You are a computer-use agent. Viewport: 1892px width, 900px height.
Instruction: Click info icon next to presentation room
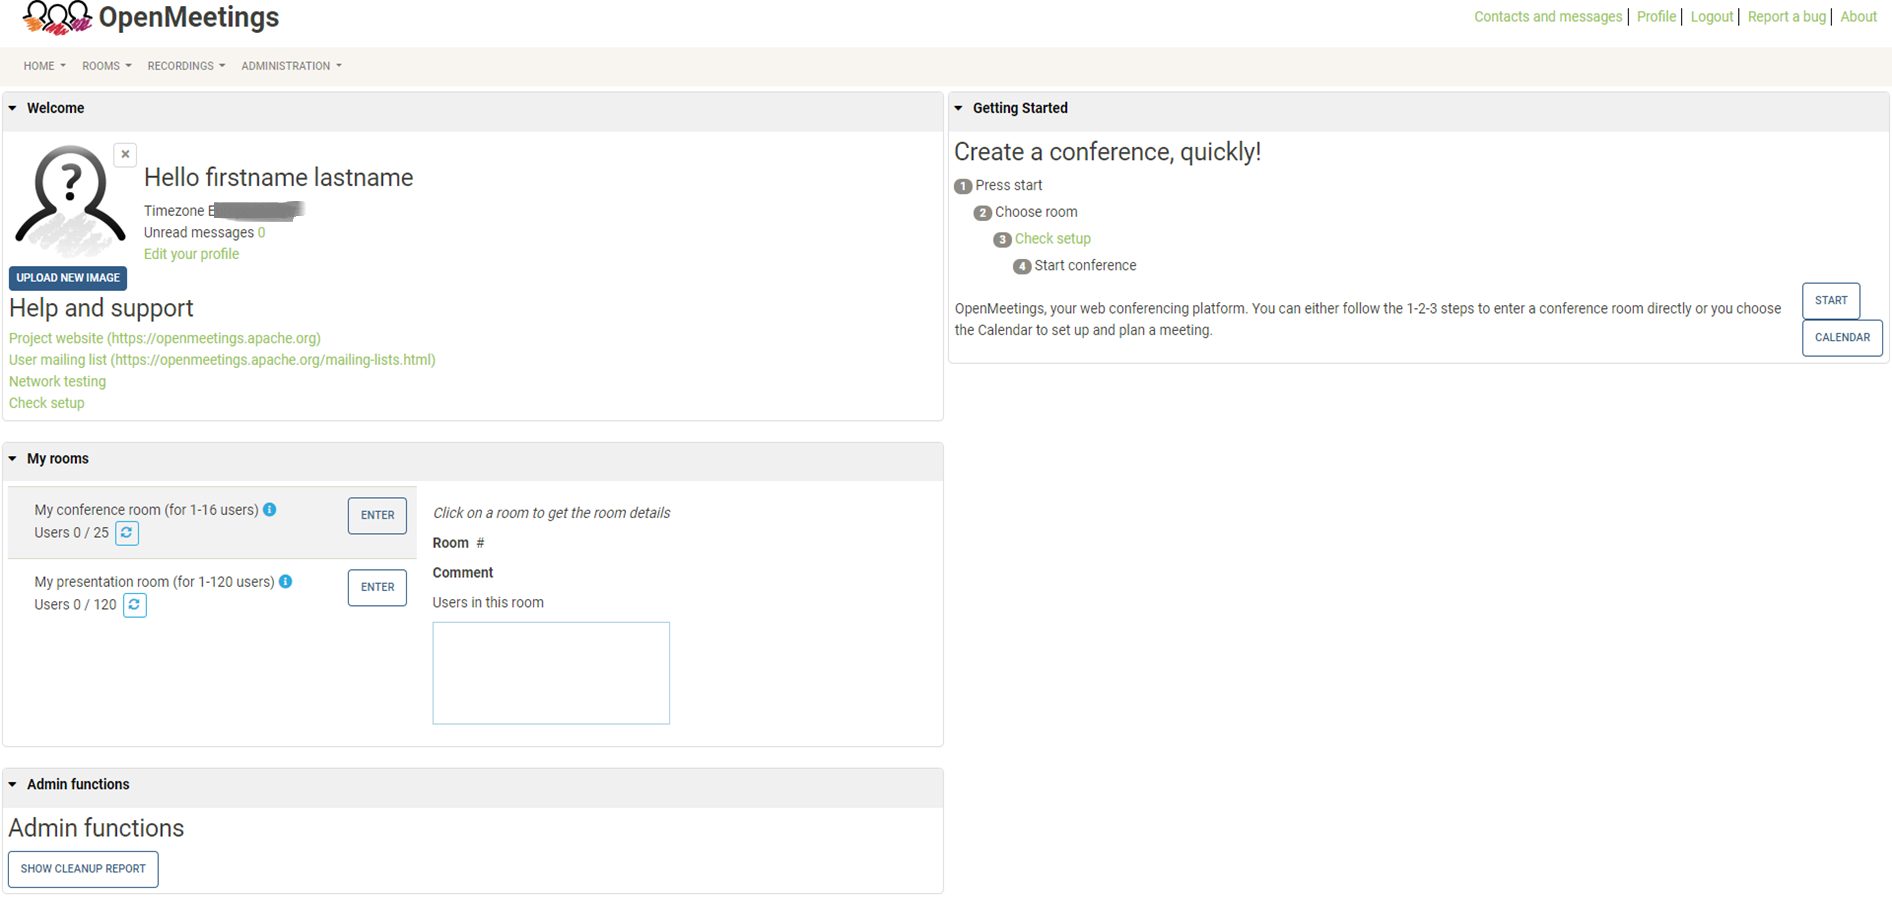pos(286,582)
